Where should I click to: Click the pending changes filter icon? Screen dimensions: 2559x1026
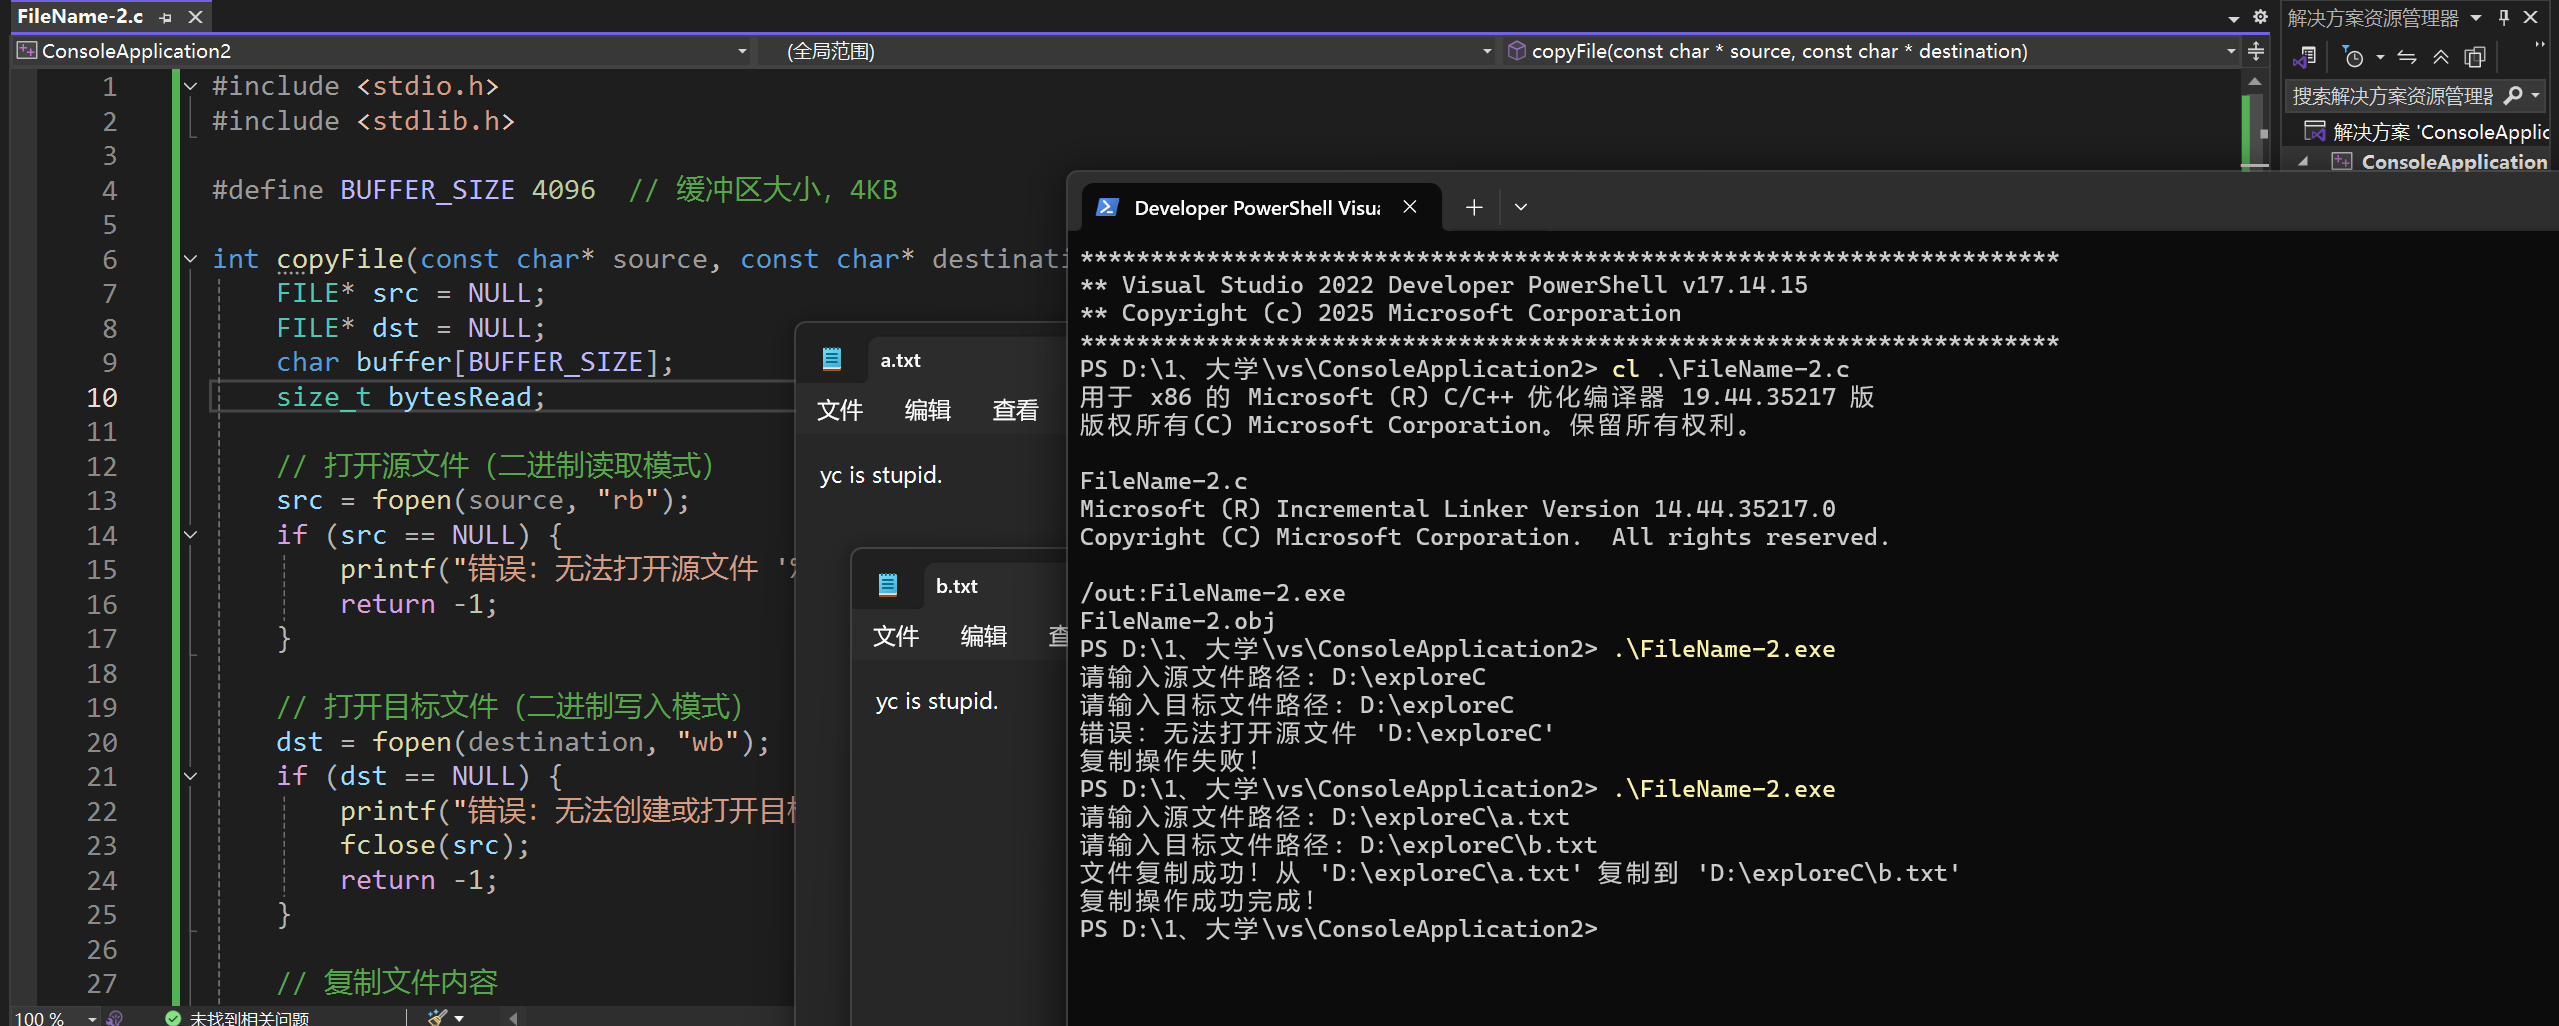point(2353,57)
